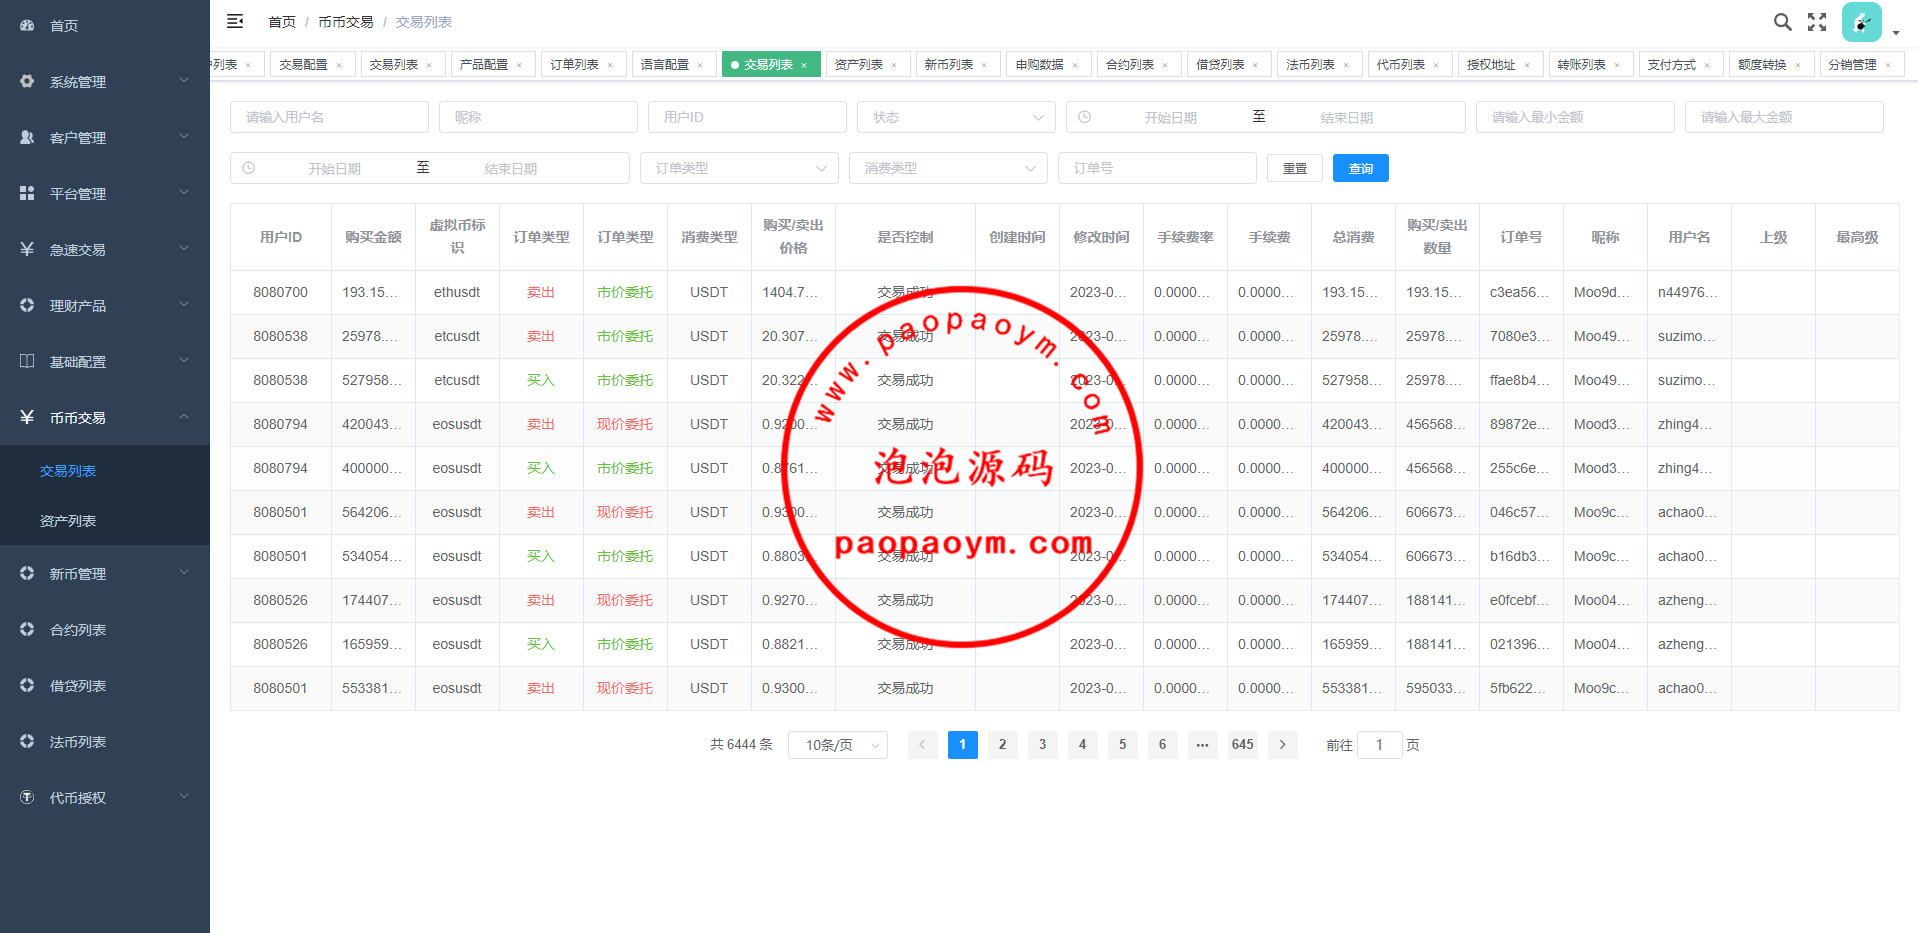Expand 理财产品 sidebar menu

[105, 306]
